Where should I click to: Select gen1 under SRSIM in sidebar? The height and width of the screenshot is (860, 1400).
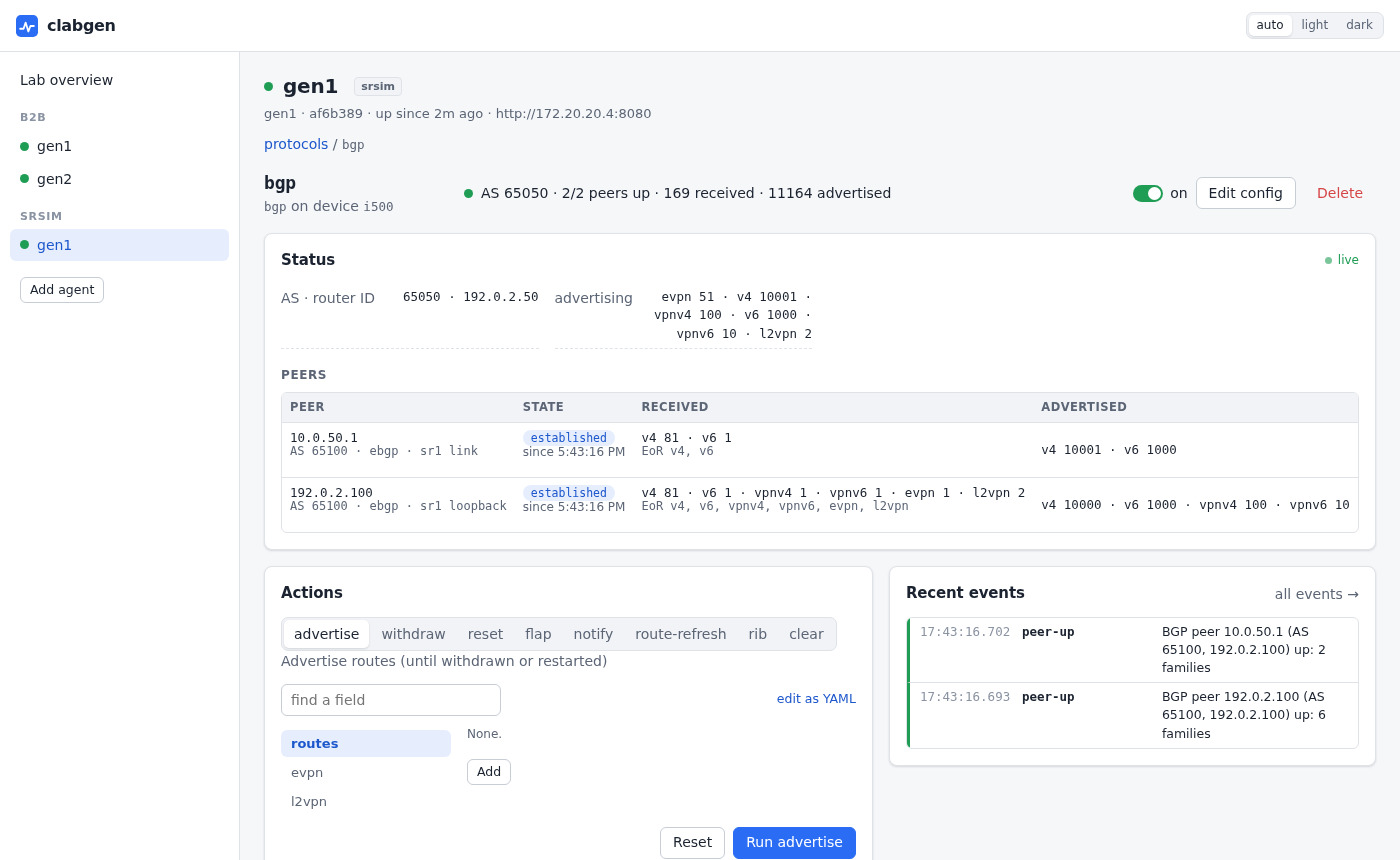click(120, 245)
